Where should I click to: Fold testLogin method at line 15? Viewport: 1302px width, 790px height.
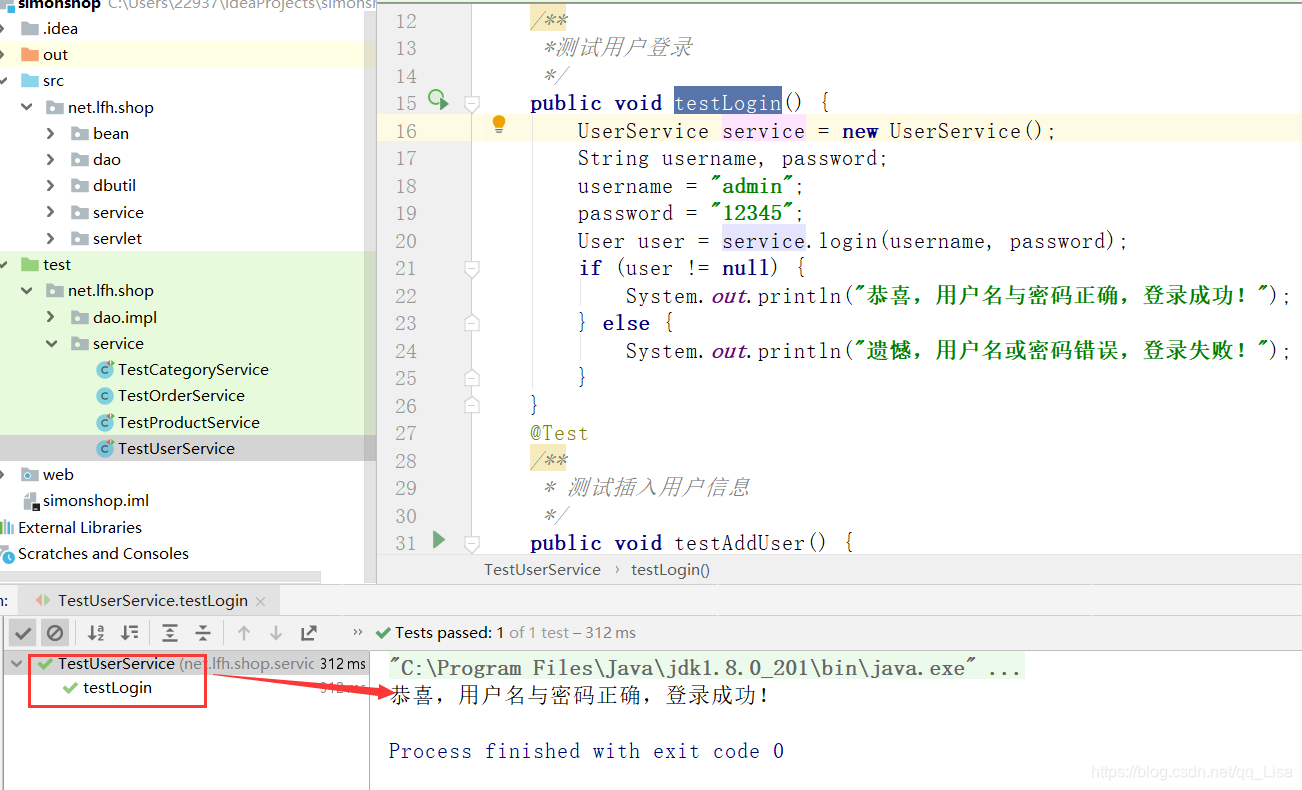coord(471,102)
